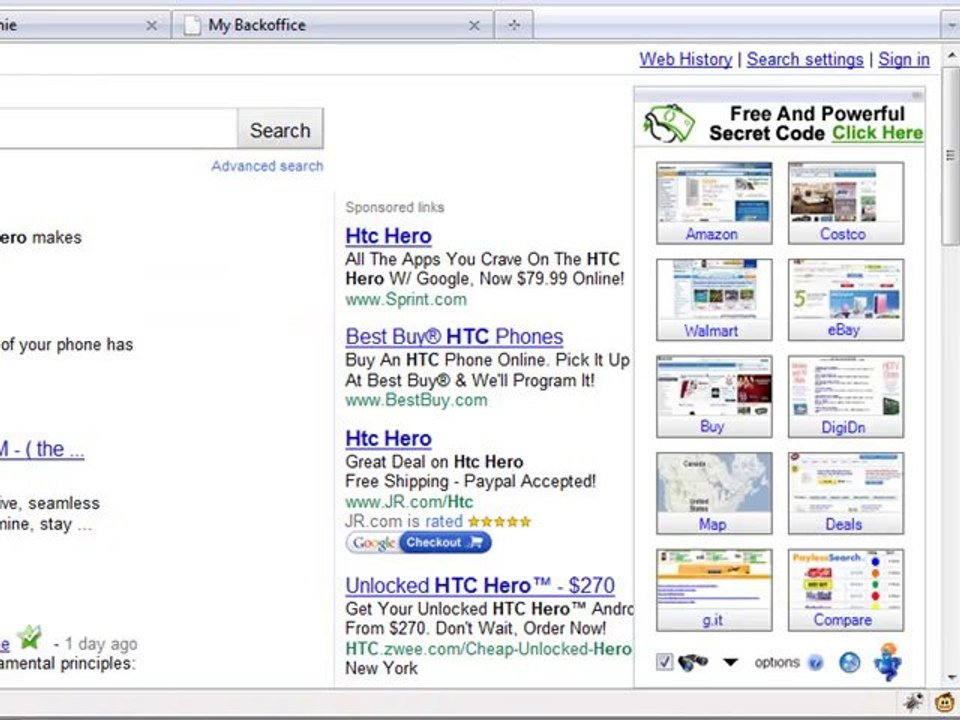Image resolution: width=960 pixels, height=720 pixels.
Task: Open the Htc Hero ad from JR.com
Action: [x=388, y=439]
